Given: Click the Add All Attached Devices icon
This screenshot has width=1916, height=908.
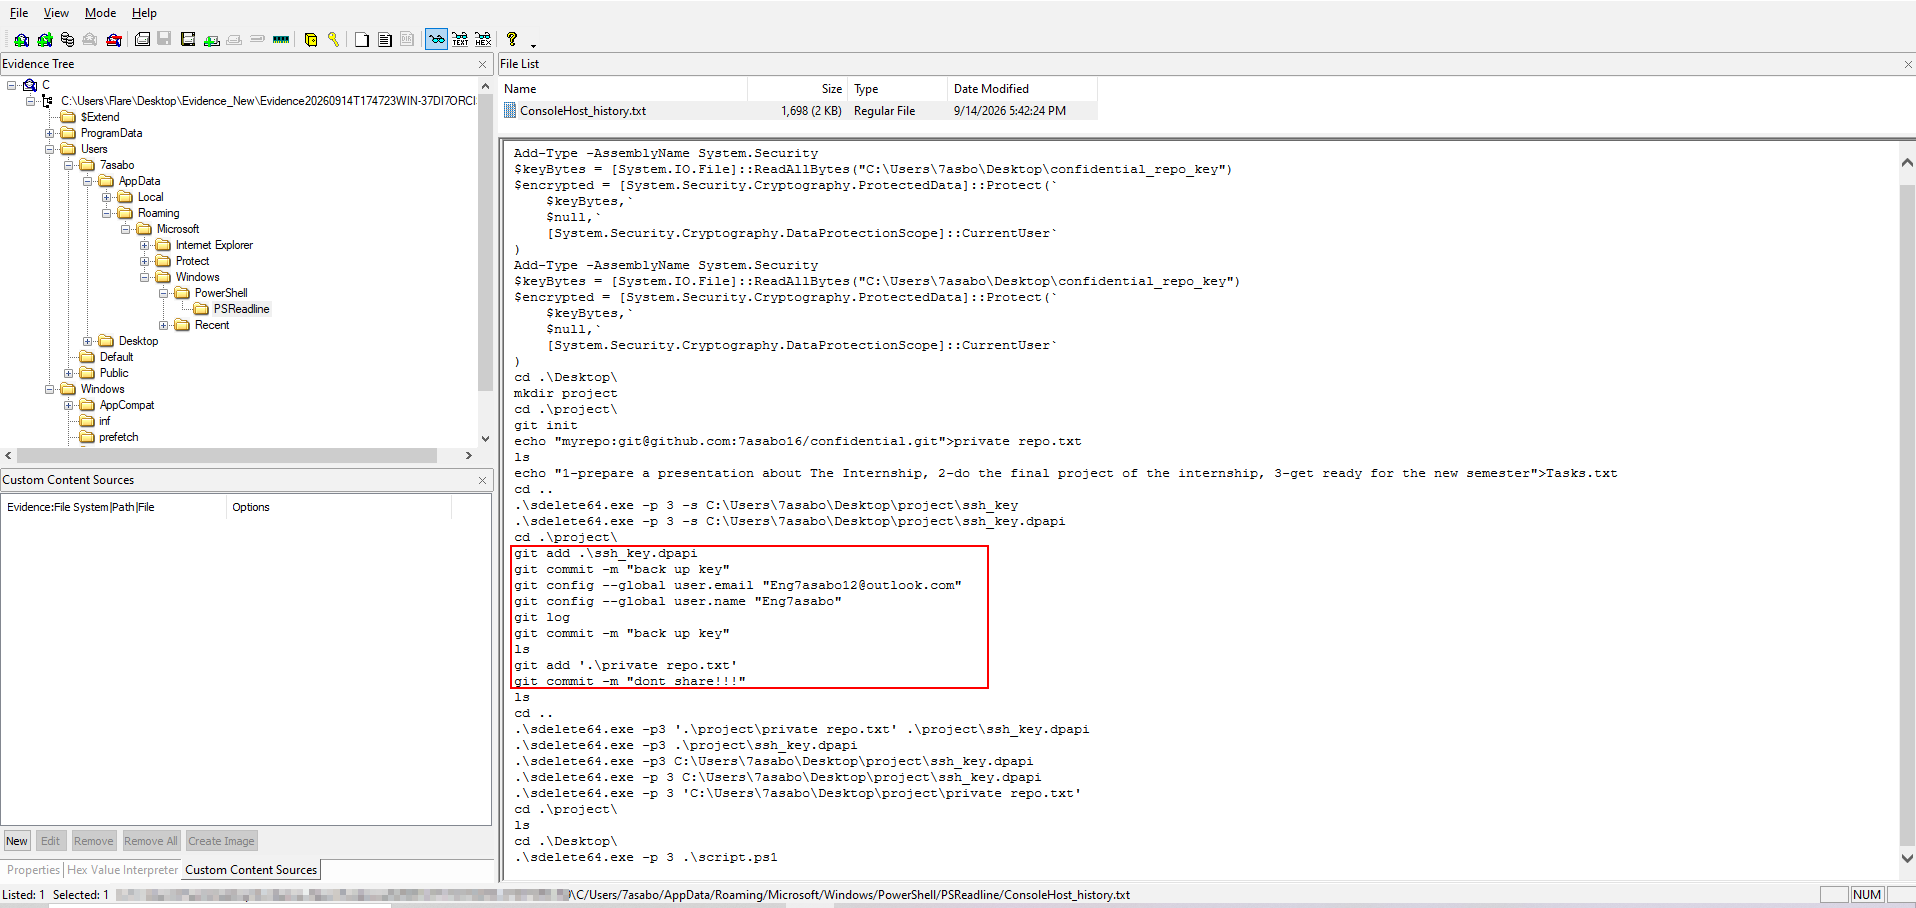Looking at the screenshot, I should (45, 40).
